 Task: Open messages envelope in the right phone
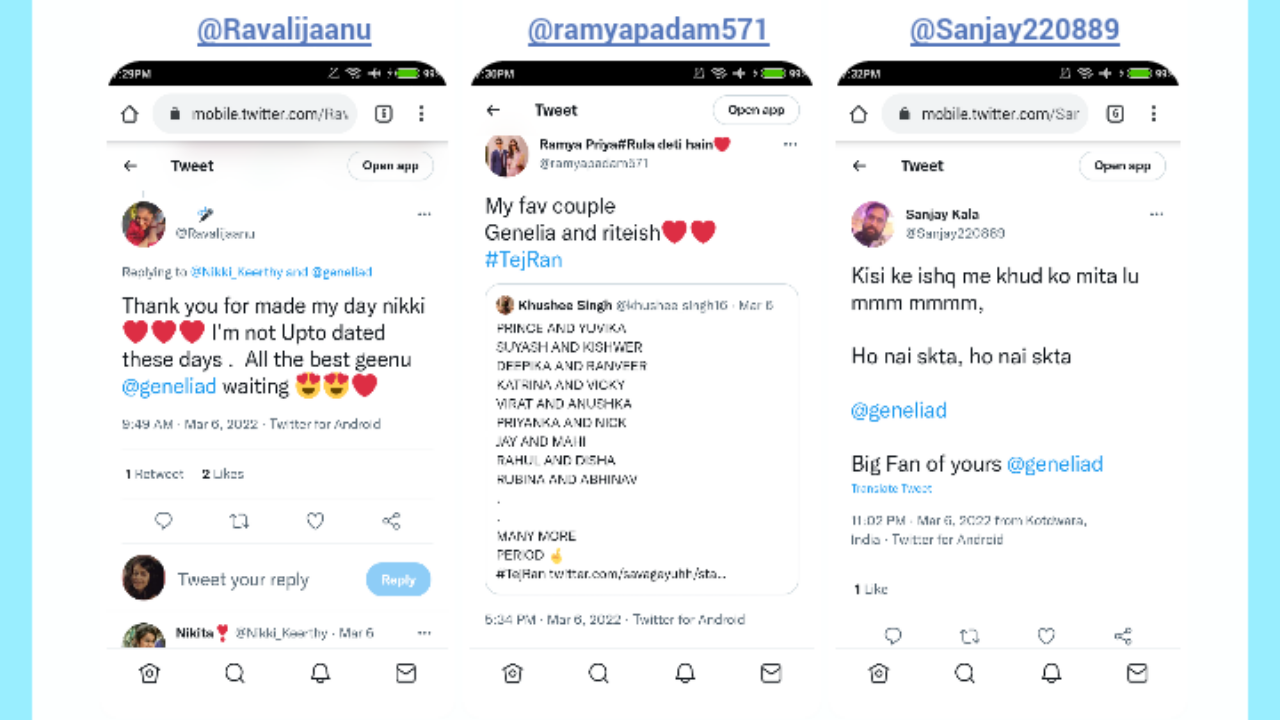coord(1137,673)
